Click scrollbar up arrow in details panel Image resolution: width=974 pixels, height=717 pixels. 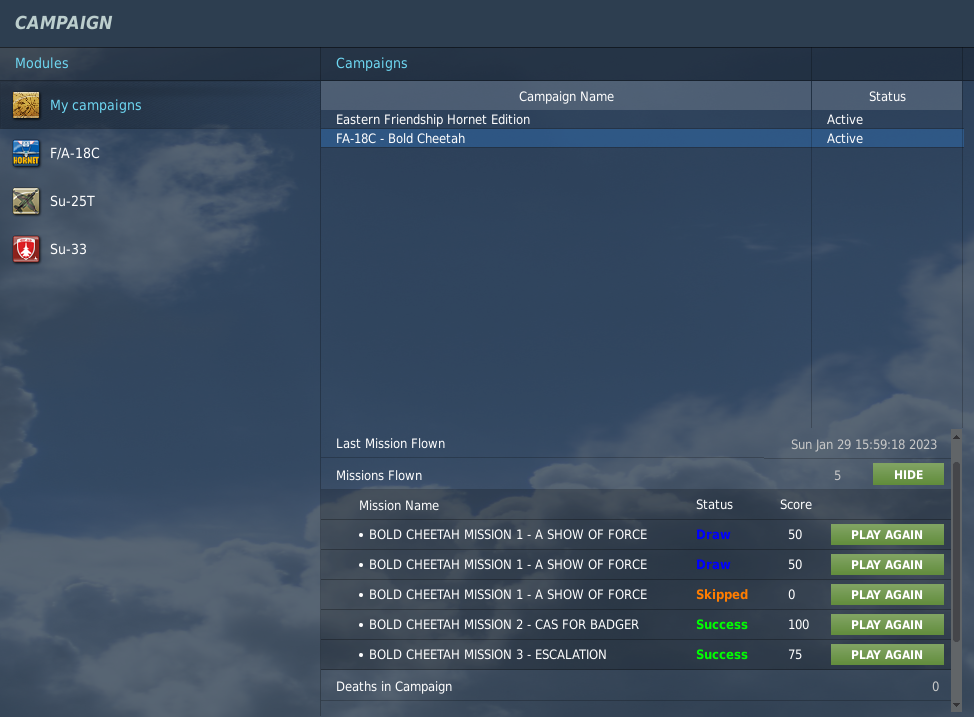957,437
